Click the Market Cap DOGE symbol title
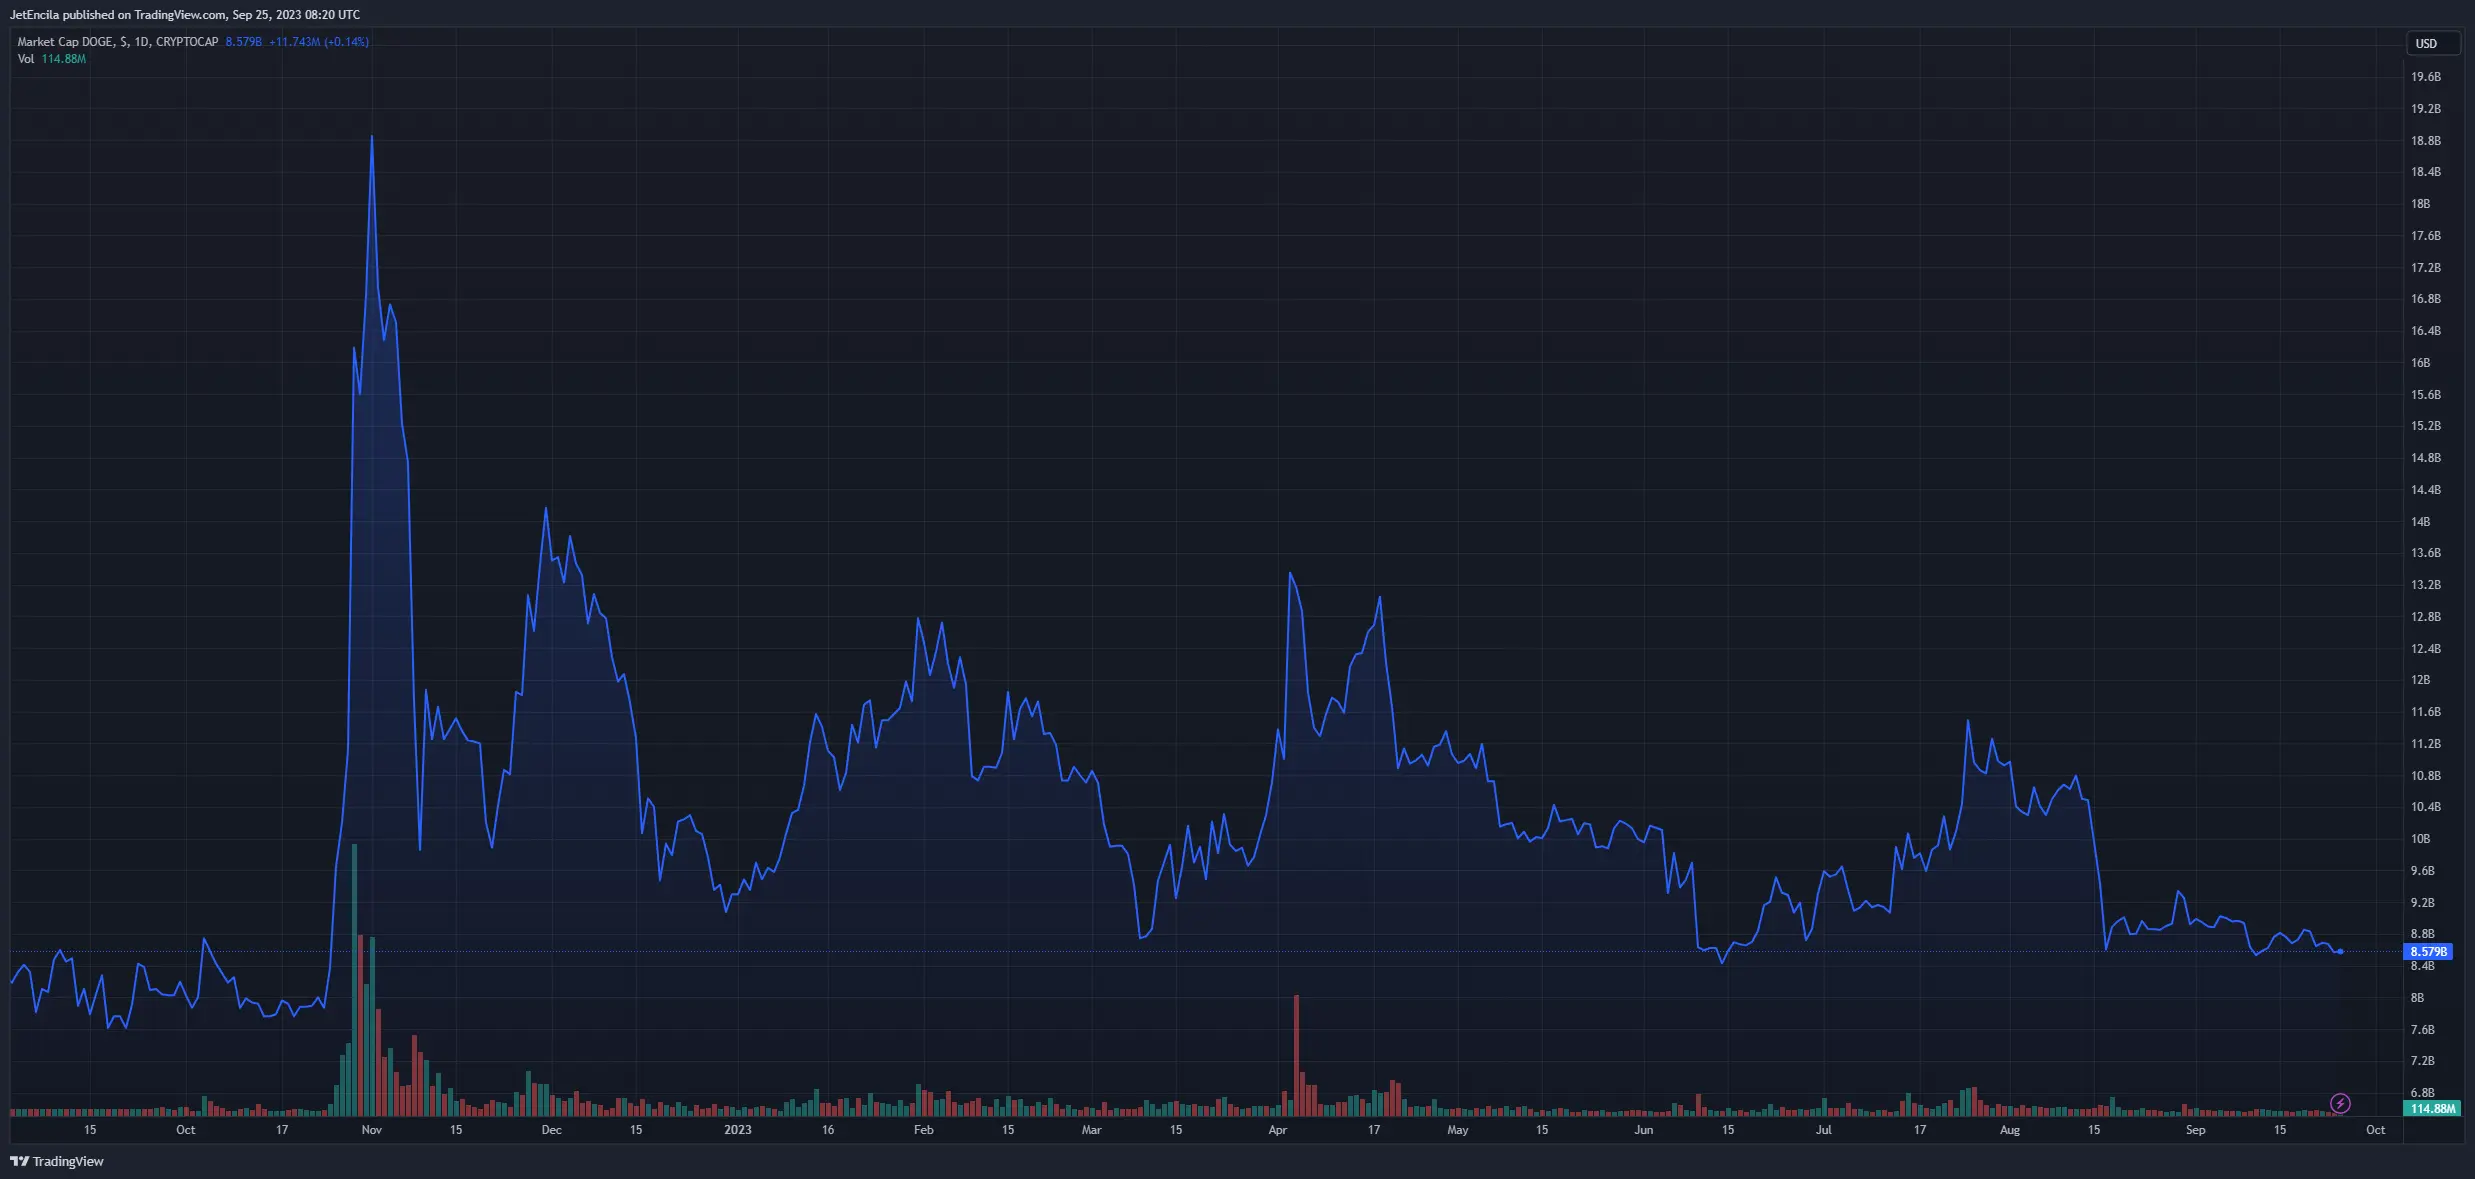The width and height of the screenshot is (2475, 1179). [65, 42]
